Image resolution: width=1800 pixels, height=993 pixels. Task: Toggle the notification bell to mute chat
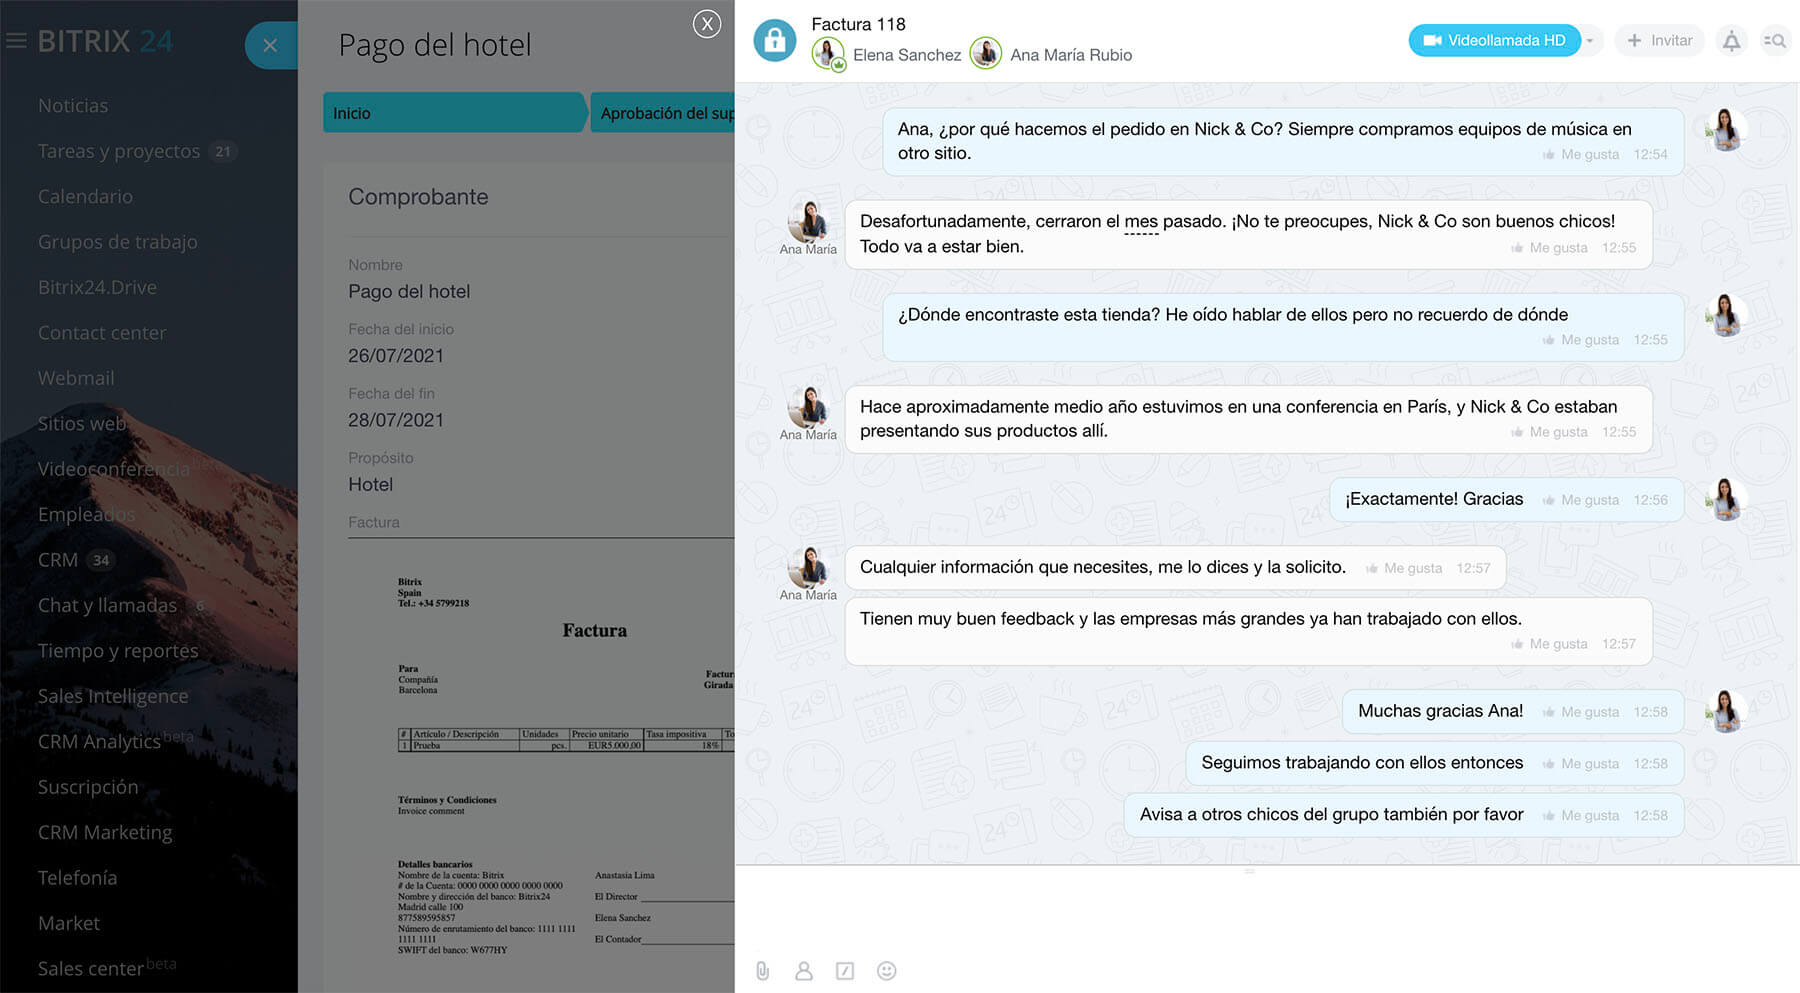tap(1731, 41)
